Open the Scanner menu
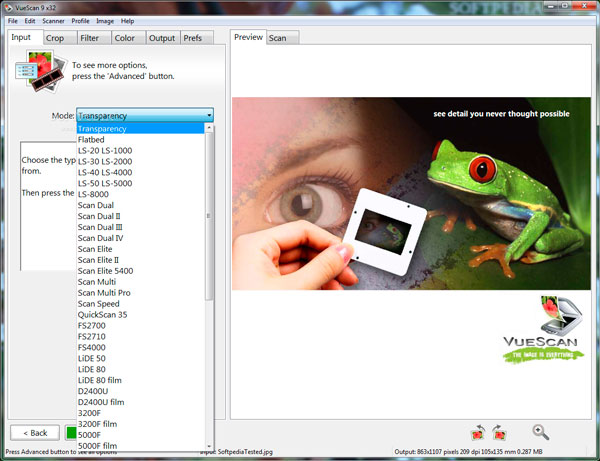This screenshot has height=461, width=600. [x=52, y=21]
